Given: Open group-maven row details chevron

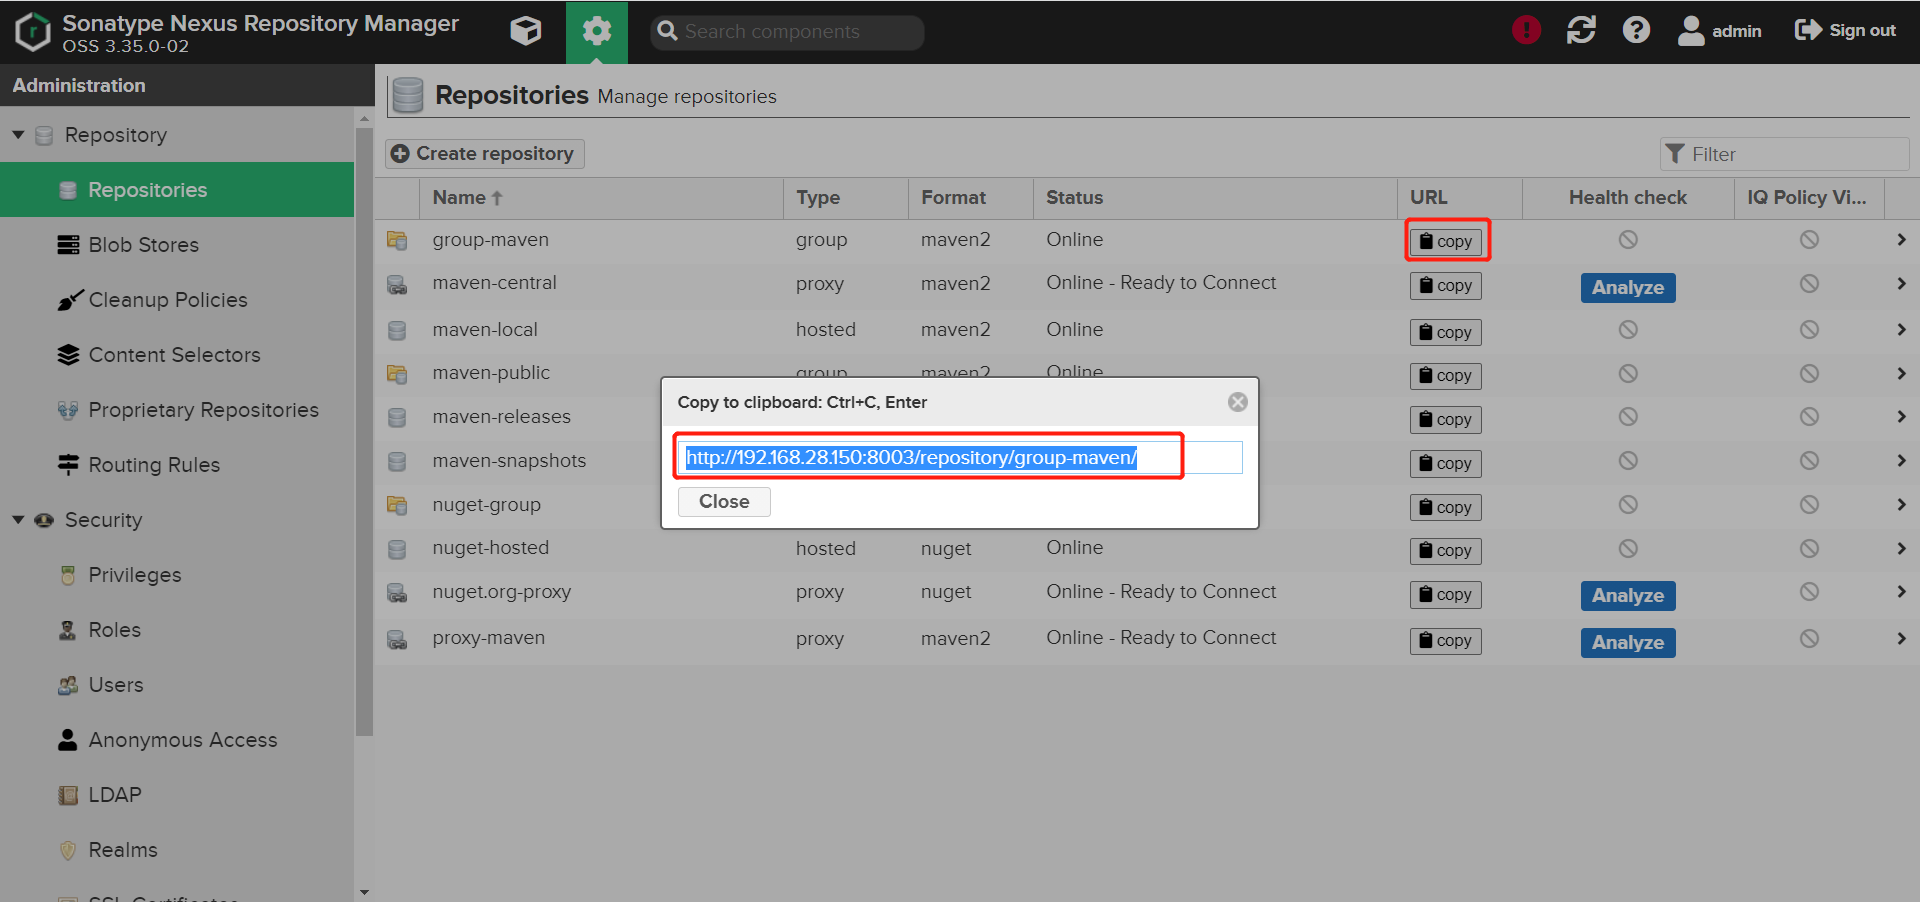Looking at the screenshot, I should click(1901, 240).
